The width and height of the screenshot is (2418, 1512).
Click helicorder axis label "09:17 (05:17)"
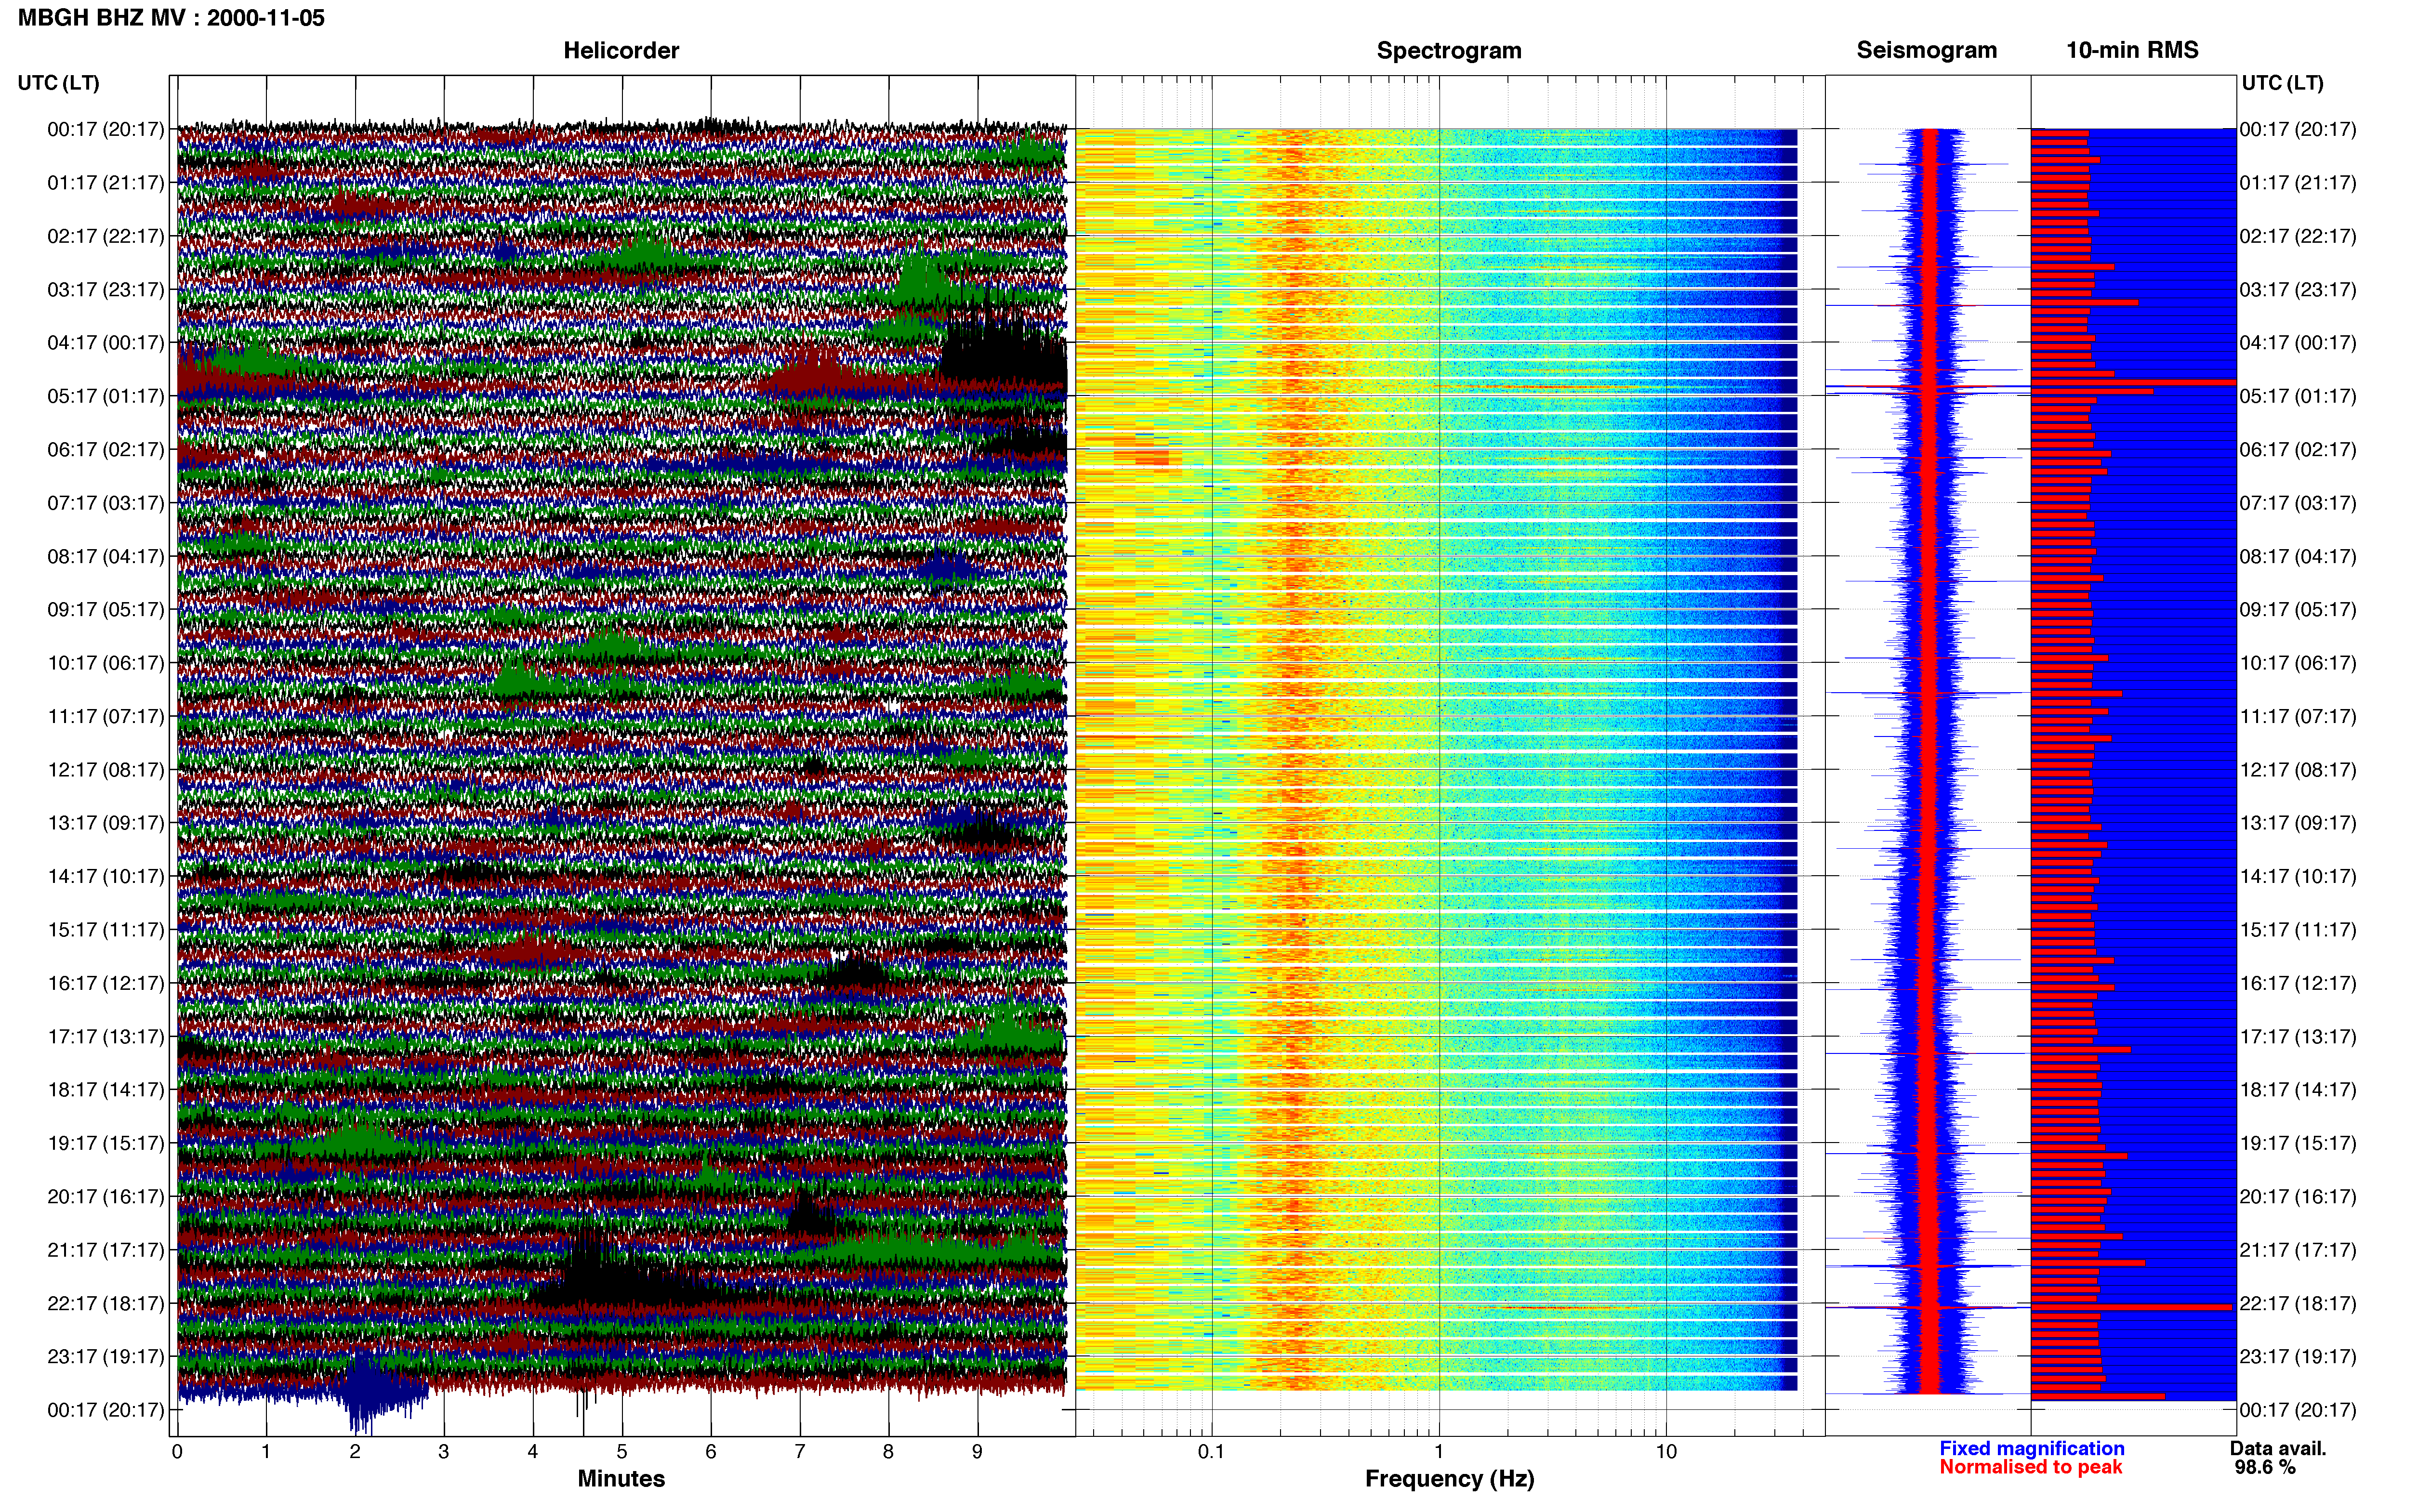coord(106,610)
